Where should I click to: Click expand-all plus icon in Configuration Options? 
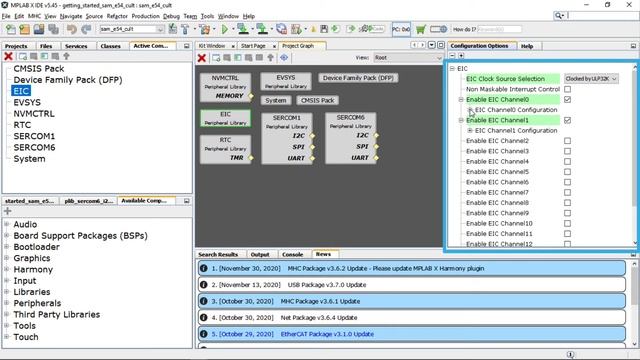point(461,56)
